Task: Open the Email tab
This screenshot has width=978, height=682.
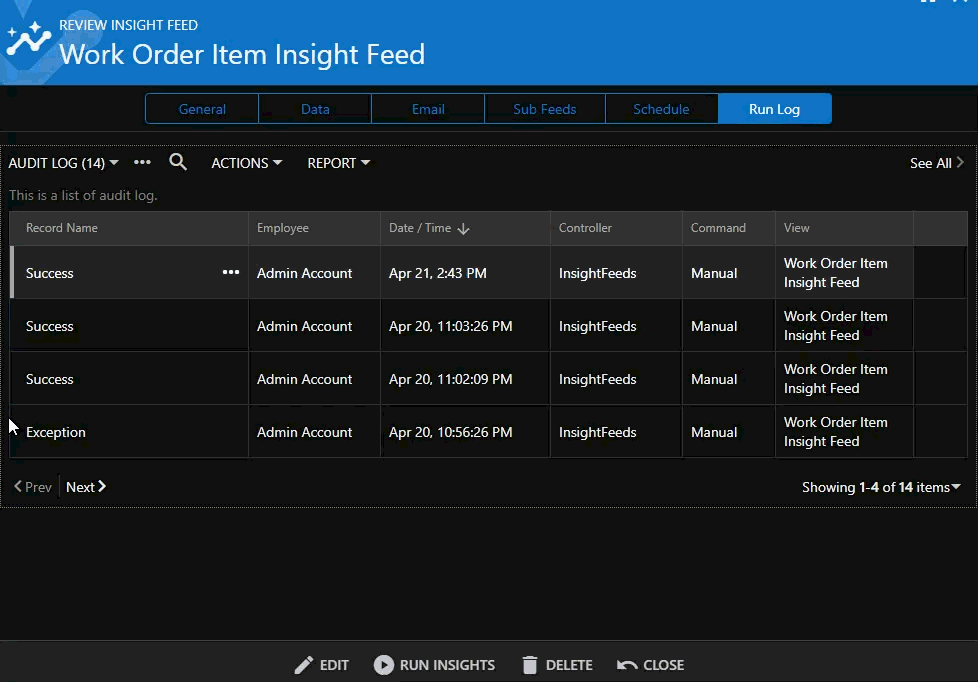Action: pyautogui.click(x=428, y=109)
